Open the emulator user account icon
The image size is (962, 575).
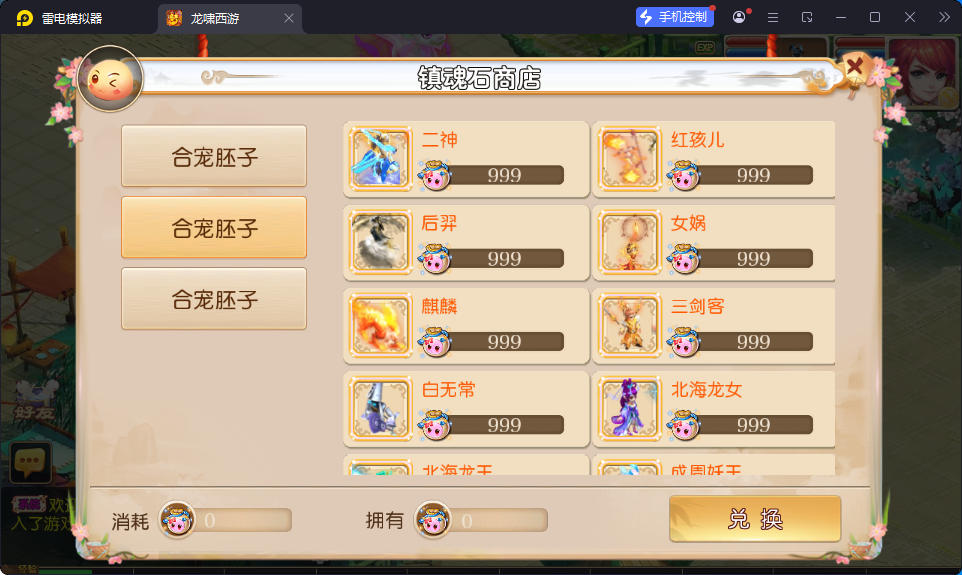point(739,17)
